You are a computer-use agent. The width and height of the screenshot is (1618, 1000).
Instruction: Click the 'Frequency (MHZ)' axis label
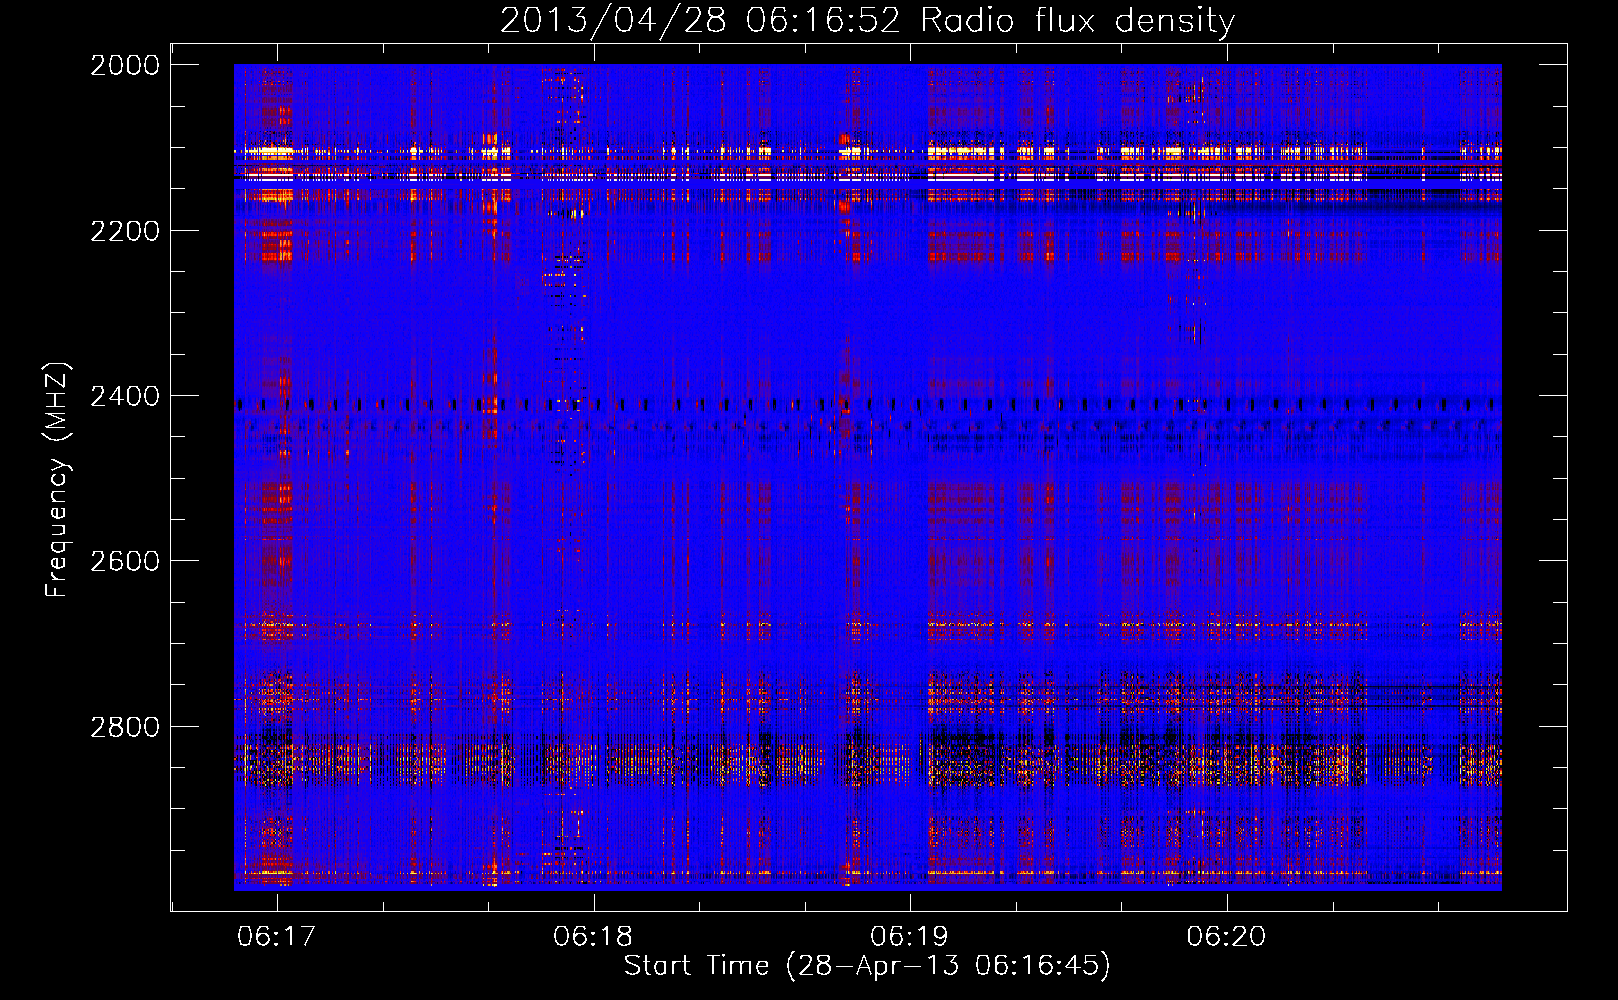pyautogui.click(x=58, y=480)
